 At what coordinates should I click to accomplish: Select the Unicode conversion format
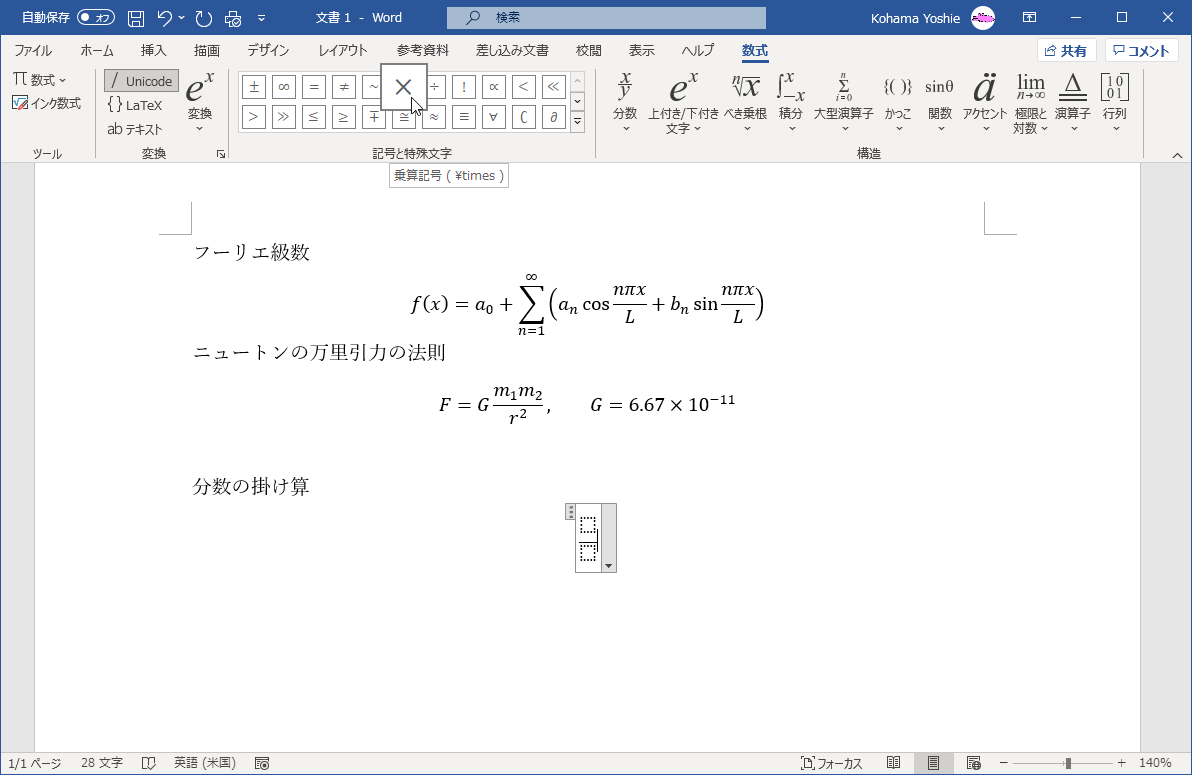tap(141, 81)
